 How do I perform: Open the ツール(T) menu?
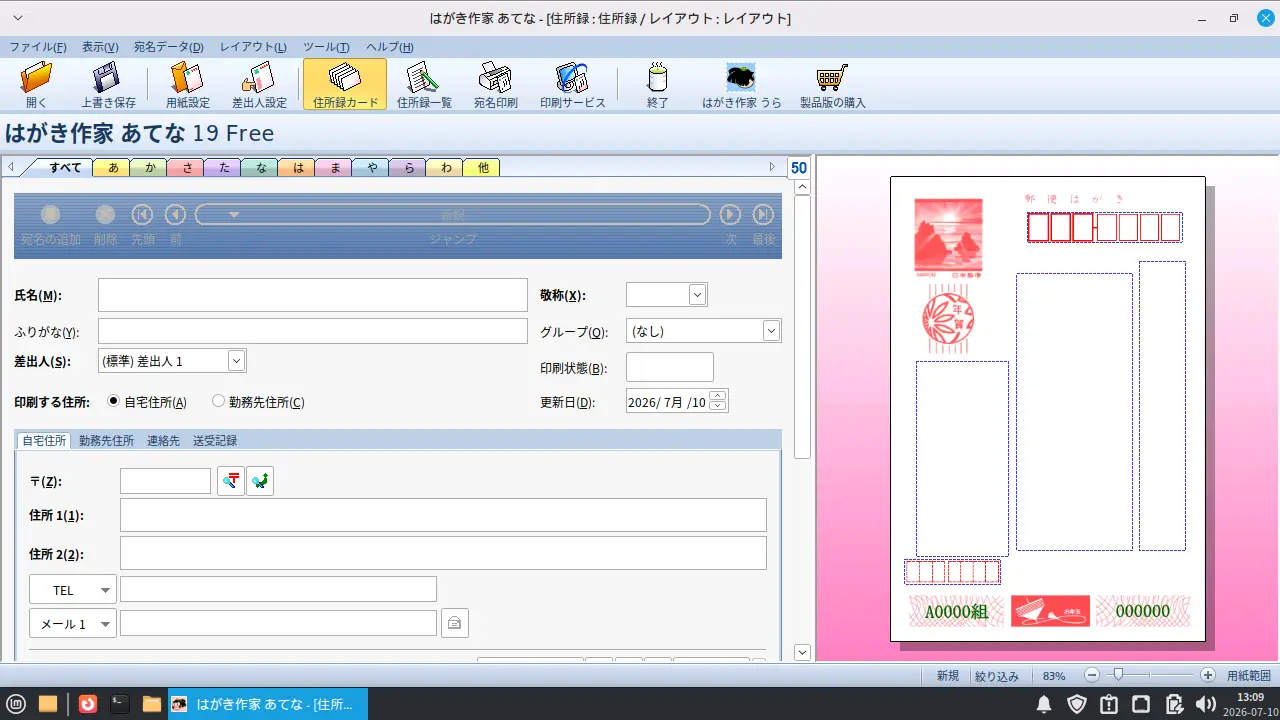326,47
